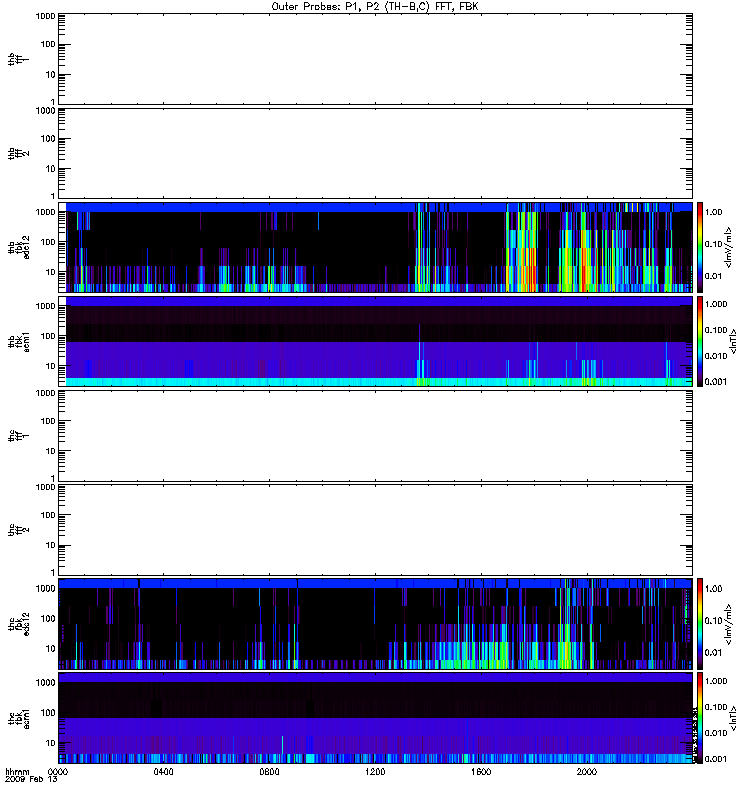Click the thc fbk scm1 spectrogram
The width and height of the screenshot is (750, 800).
click(375, 718)
